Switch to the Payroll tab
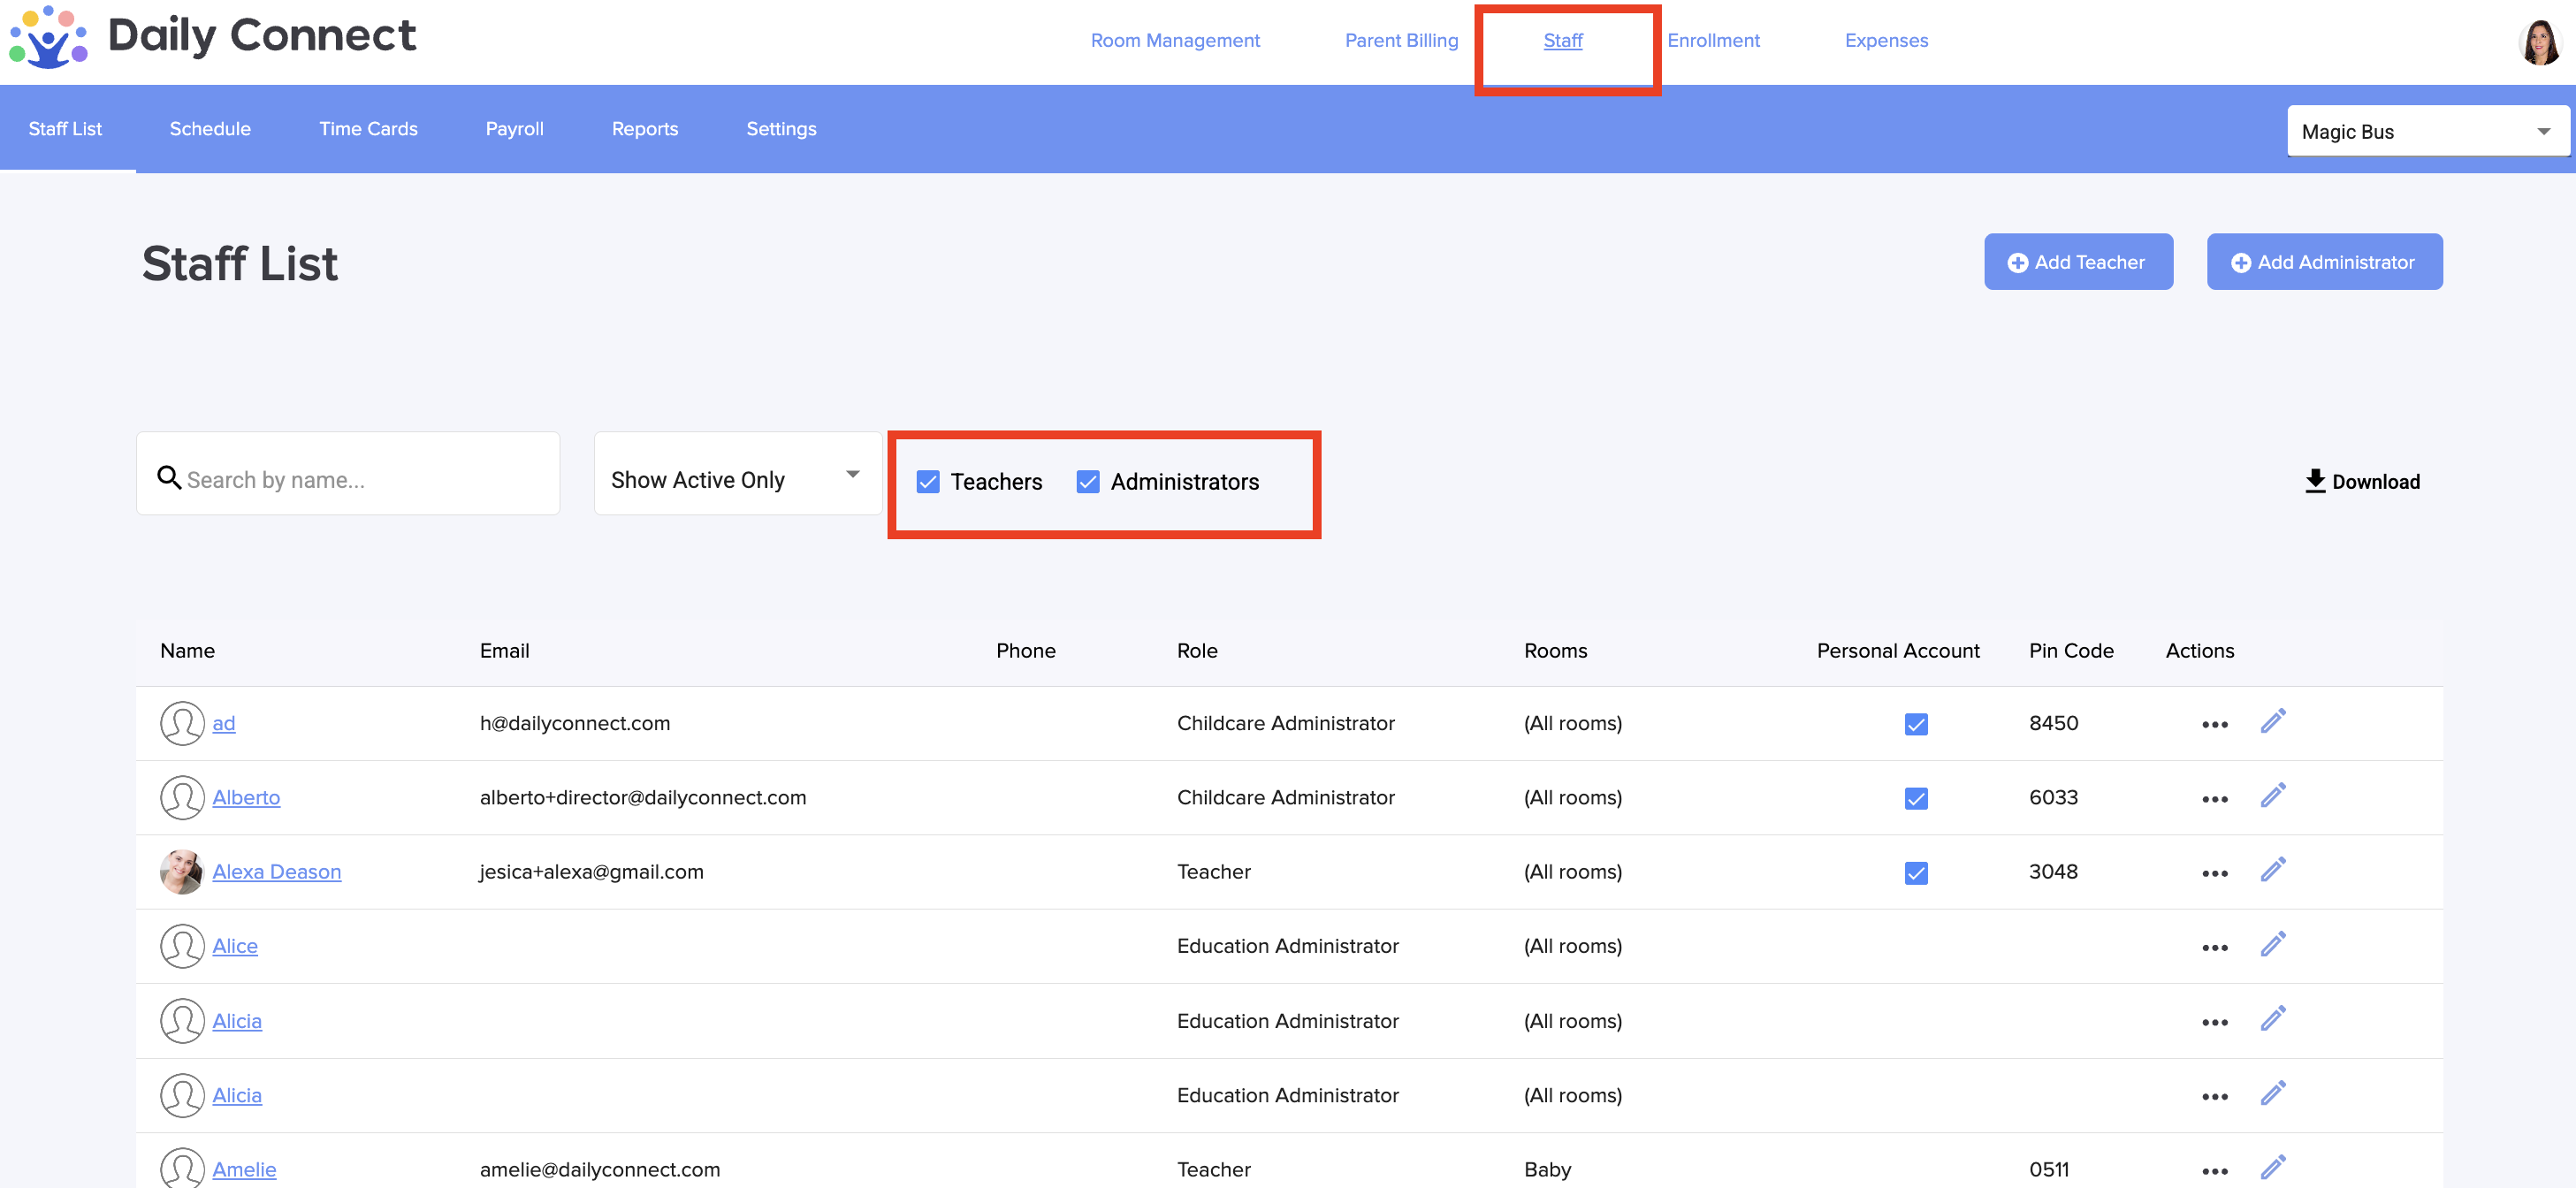2576x1188 pixels. (514, 129)
